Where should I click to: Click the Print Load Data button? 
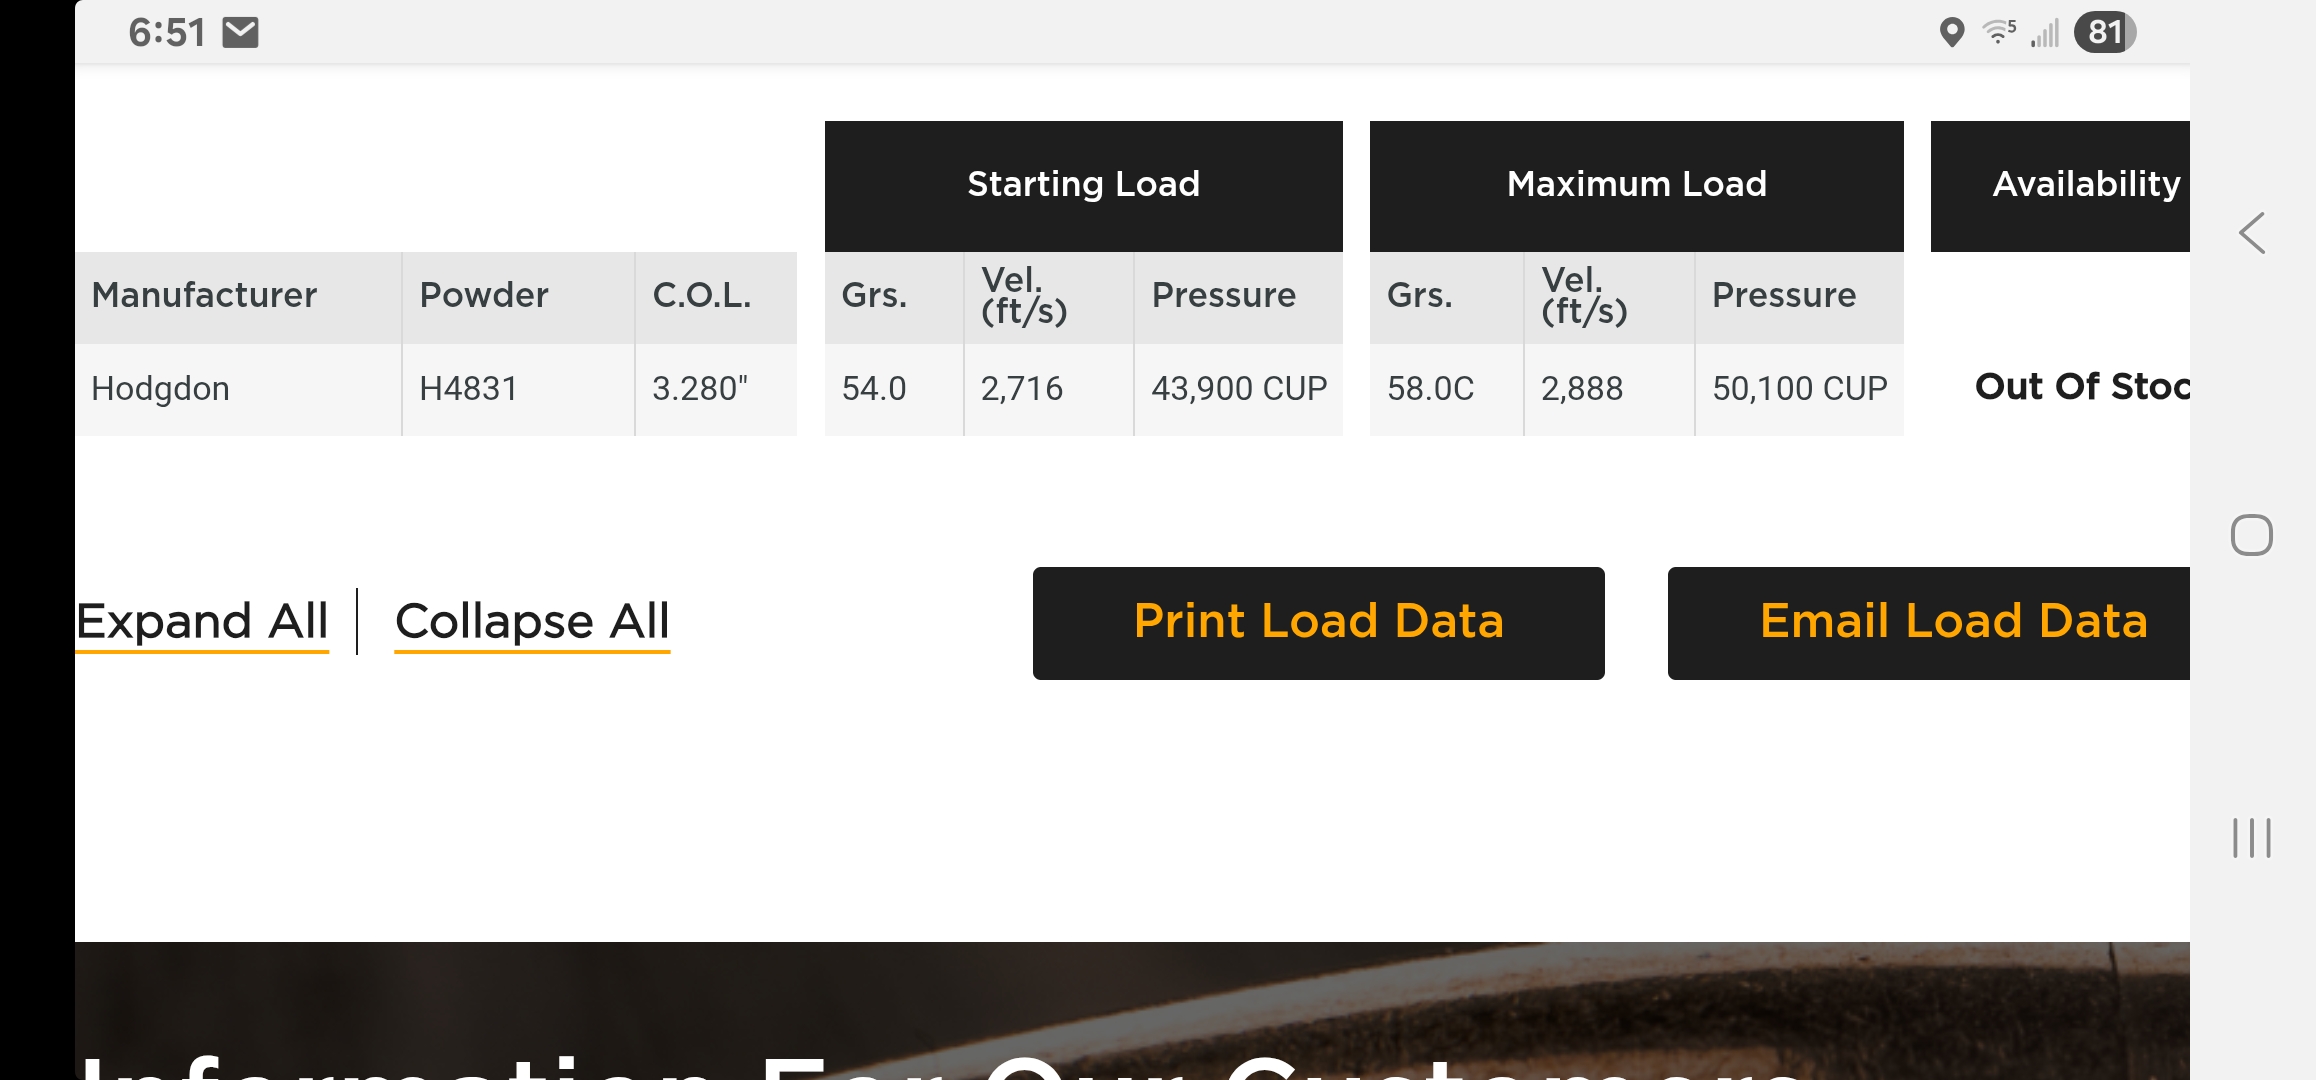point(1318,623)
